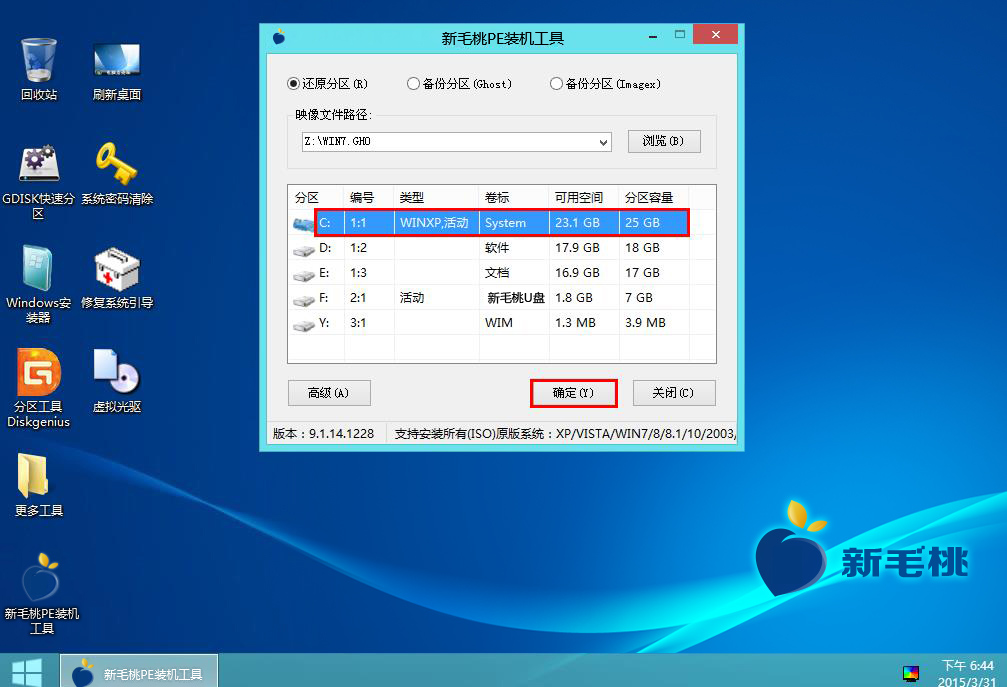The image size is (1007, 687).
Task: Expand the image file path dropdown arrow
Action: point(603,142)
